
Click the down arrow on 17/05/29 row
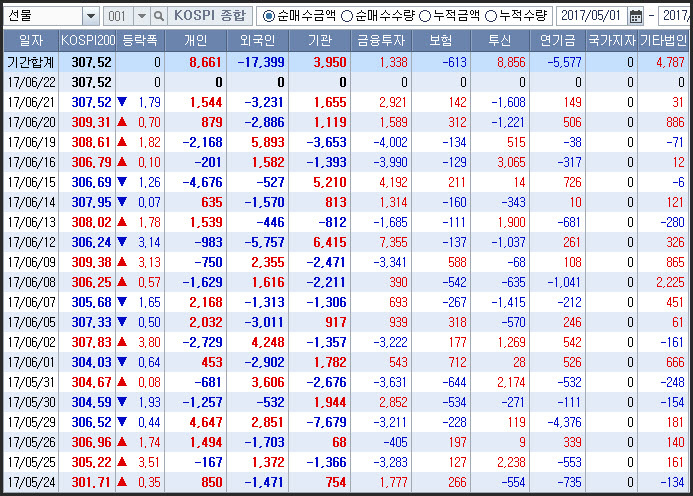coord(122,422)
